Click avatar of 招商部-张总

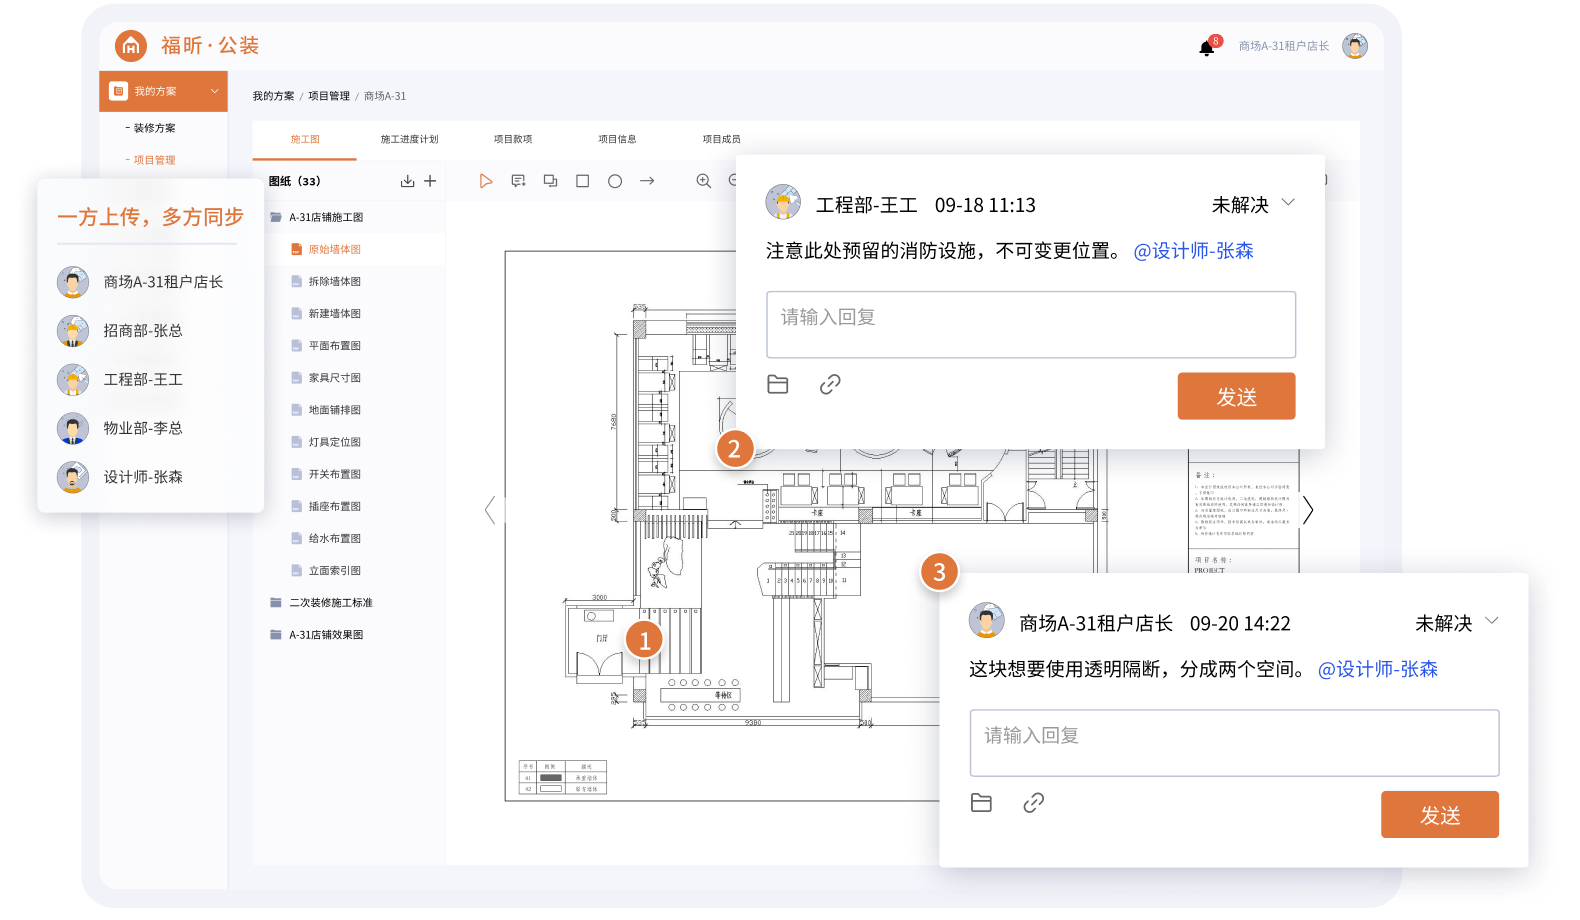click(73, 331)
